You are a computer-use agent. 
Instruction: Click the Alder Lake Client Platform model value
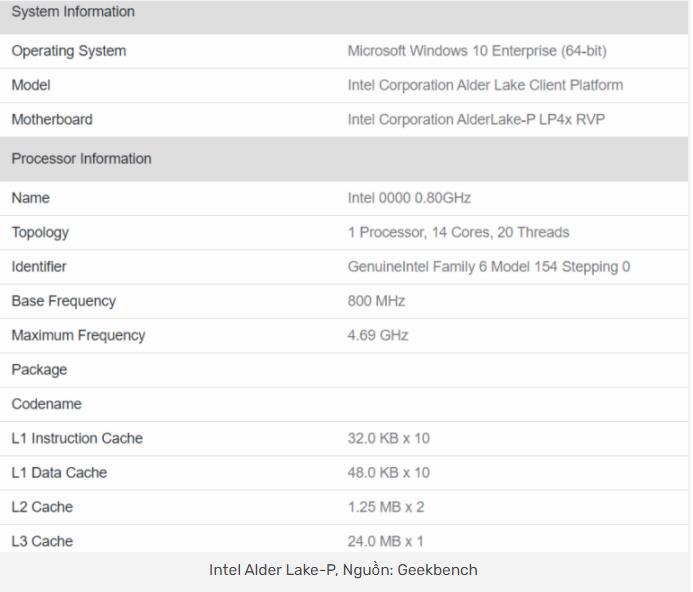(485, 85)
